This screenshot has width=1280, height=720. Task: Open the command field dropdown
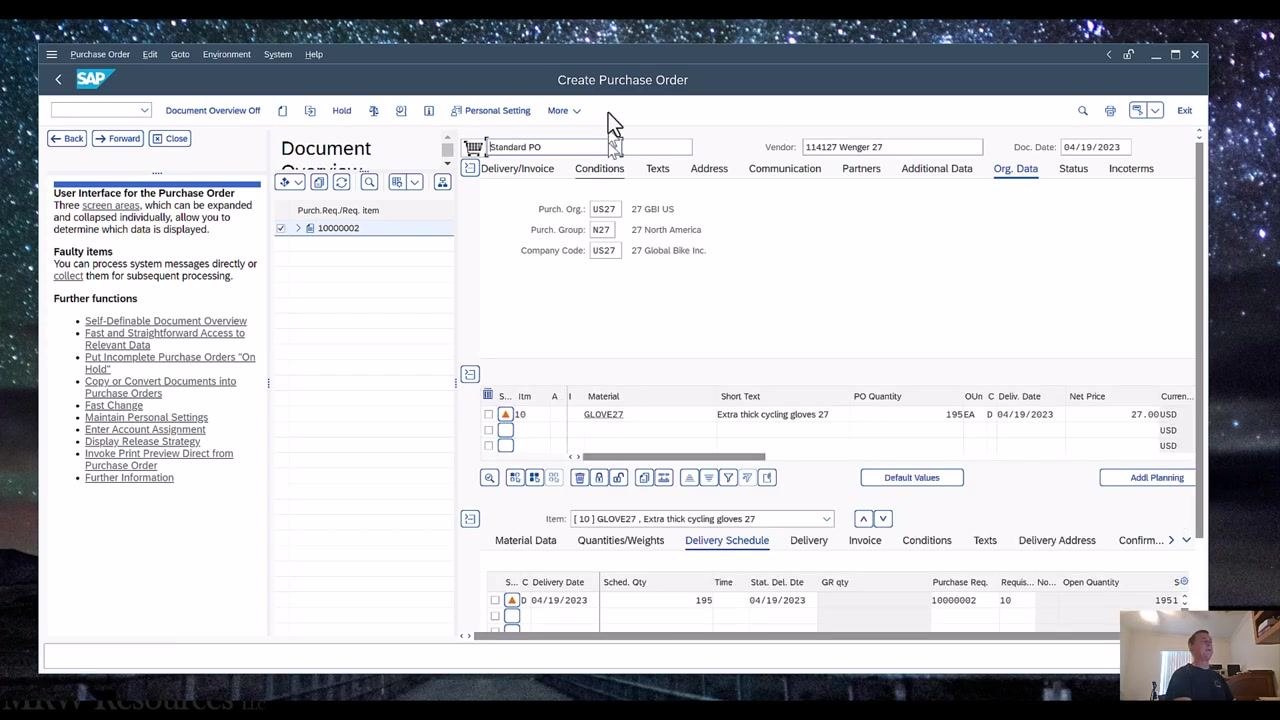pos(145,111)
